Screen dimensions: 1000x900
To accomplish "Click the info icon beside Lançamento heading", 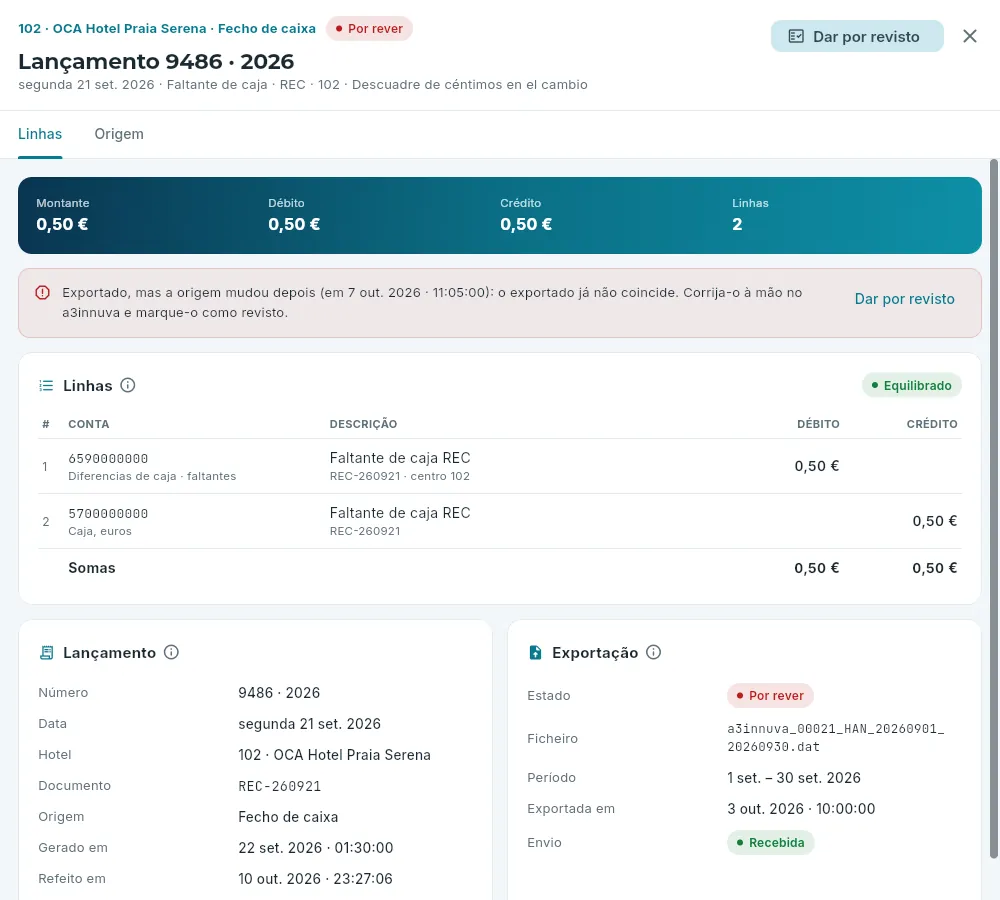I will coord(171,652).
